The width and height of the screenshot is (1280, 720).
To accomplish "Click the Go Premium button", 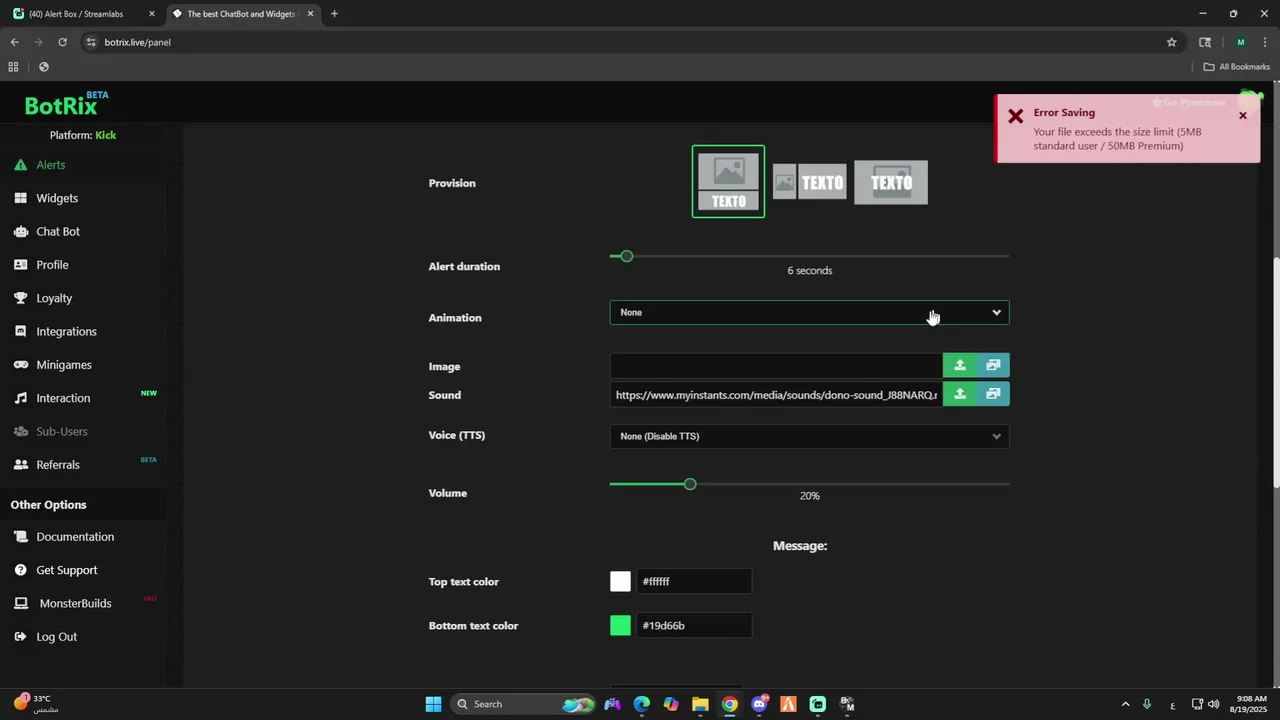I will (1188, 102).
